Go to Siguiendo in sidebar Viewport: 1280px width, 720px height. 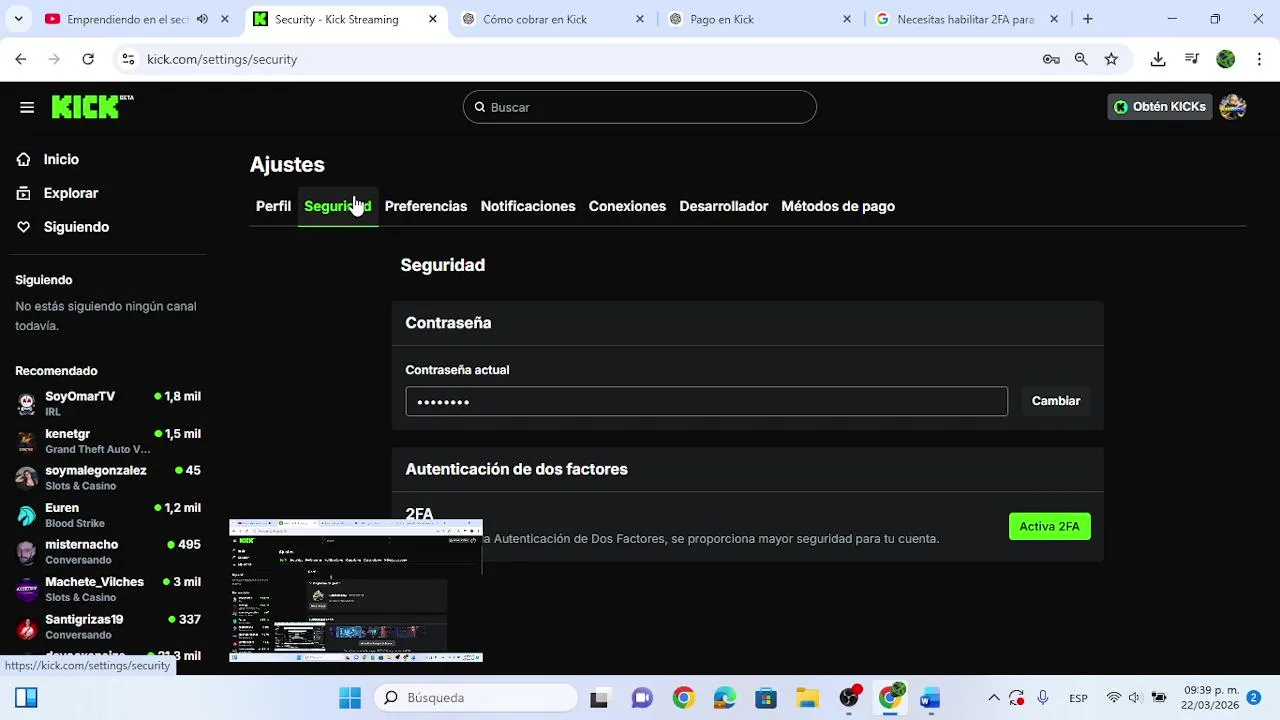(76, 227)
